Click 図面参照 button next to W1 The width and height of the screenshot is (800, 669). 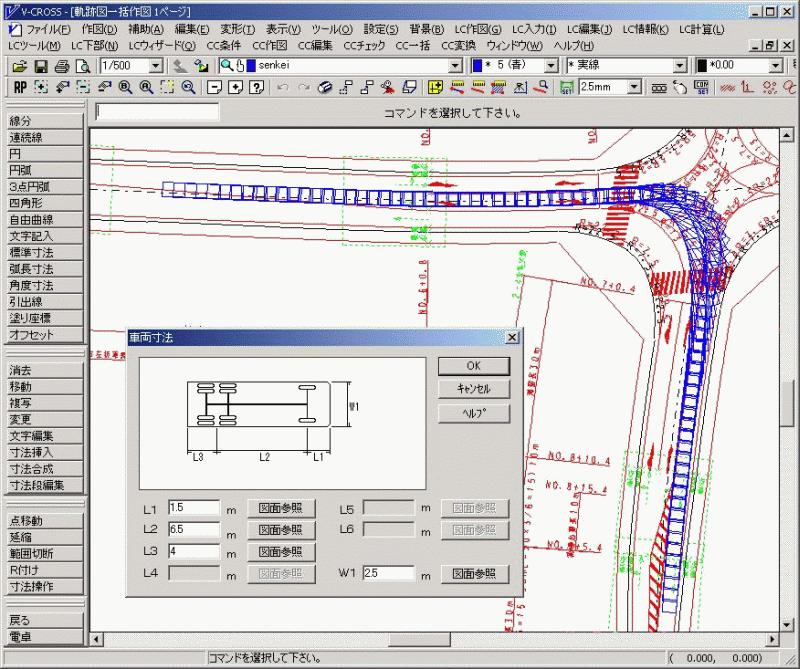click(475, 574)
